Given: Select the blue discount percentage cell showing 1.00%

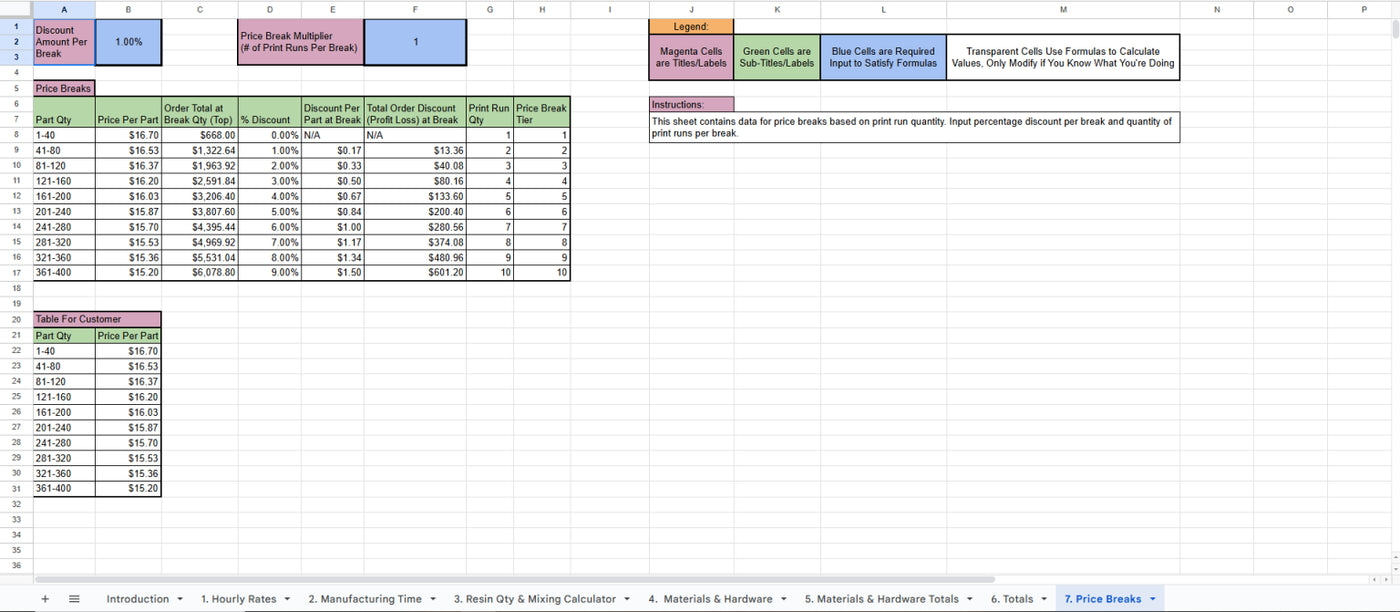Looking at the screenshot, I should [x=128, y=42].
